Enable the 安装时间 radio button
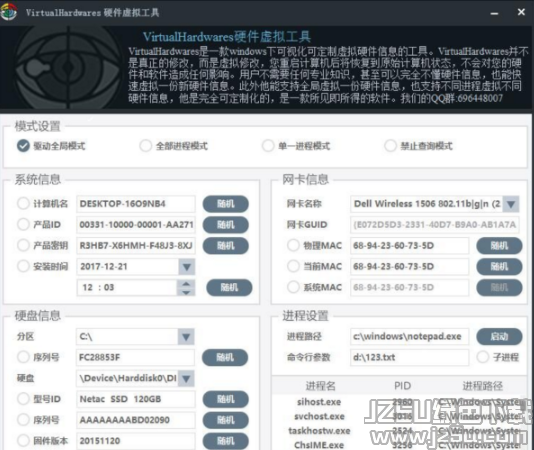 click(23, 266)
